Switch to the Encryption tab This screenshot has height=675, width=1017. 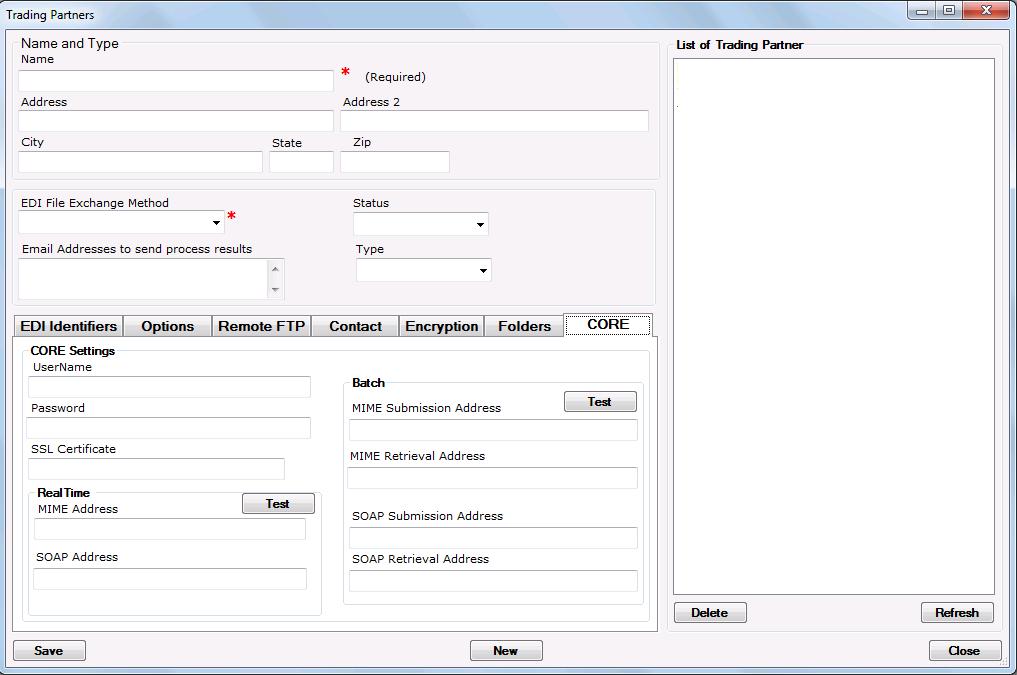(x=441, y=326)
